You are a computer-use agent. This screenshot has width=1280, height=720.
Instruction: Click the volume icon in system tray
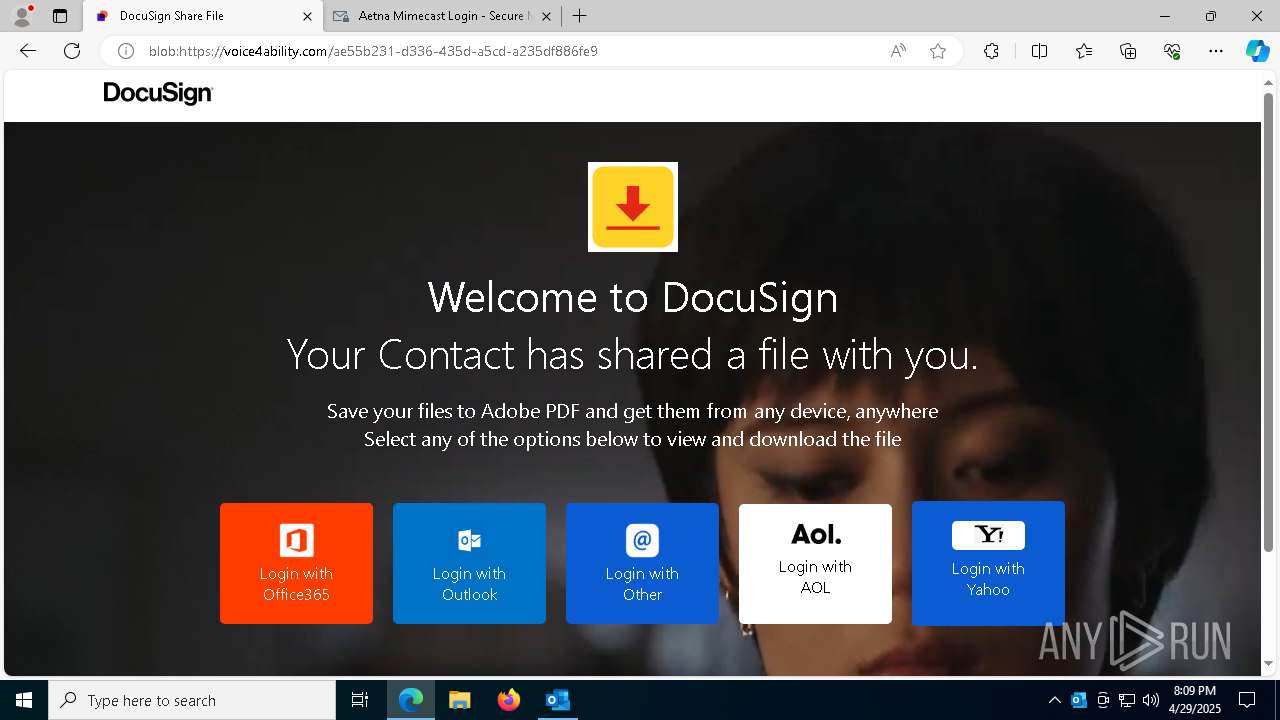[1151, 700]
